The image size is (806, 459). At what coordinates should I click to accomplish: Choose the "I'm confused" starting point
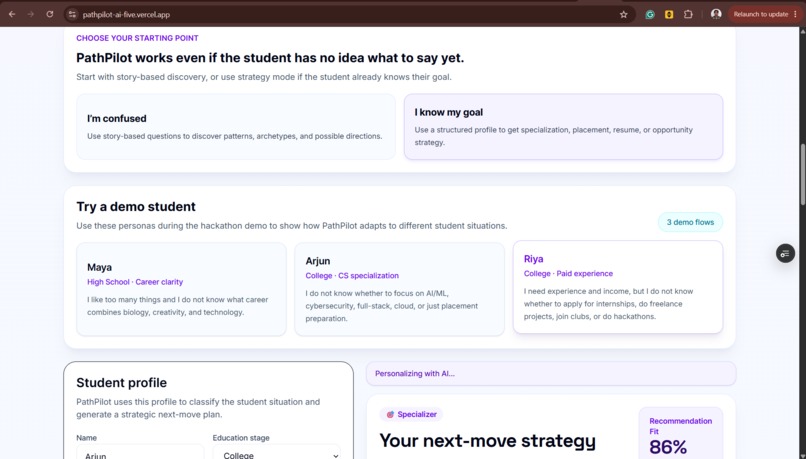tap(236, 126)
